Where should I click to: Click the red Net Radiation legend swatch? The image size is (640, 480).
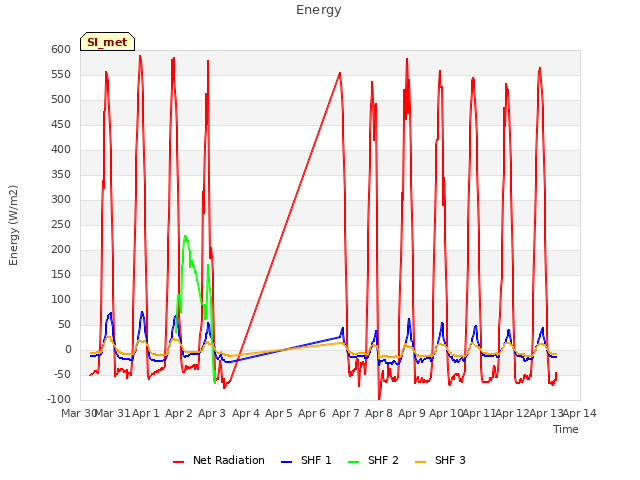point(178,462)
